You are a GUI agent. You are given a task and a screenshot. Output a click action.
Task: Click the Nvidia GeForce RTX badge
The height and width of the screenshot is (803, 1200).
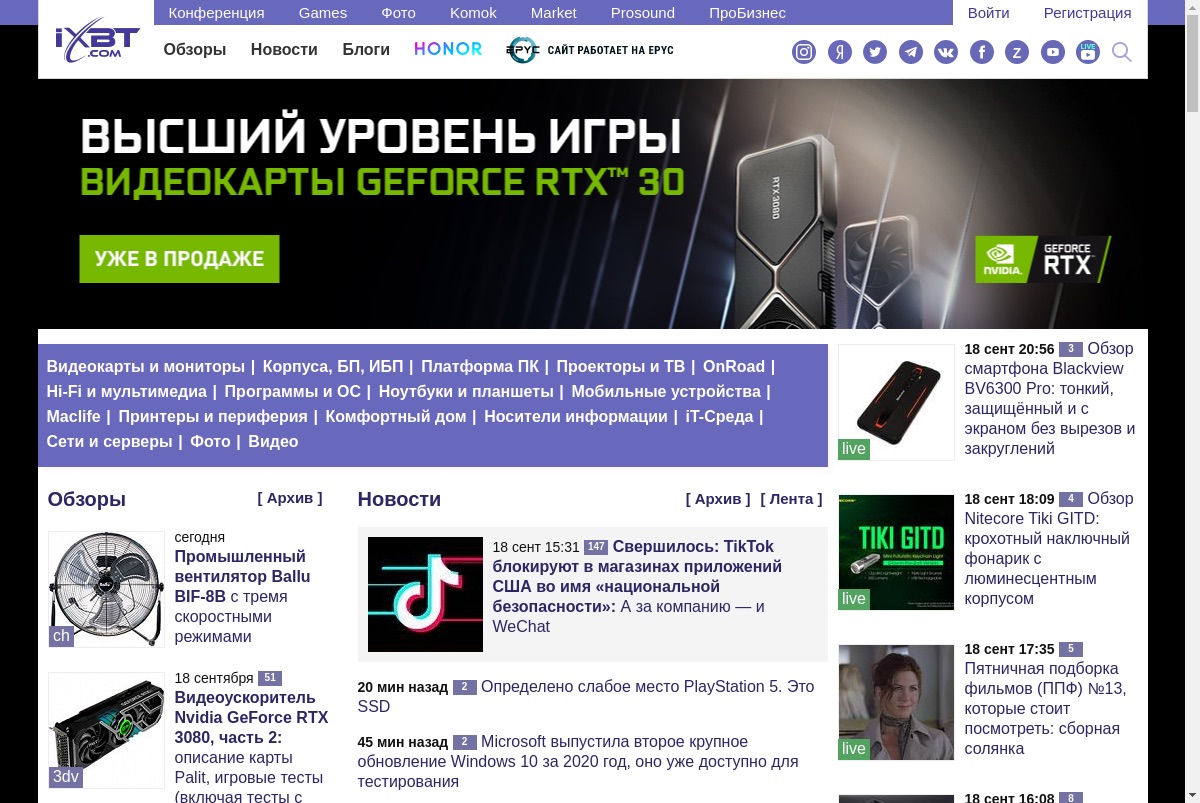1043,260
